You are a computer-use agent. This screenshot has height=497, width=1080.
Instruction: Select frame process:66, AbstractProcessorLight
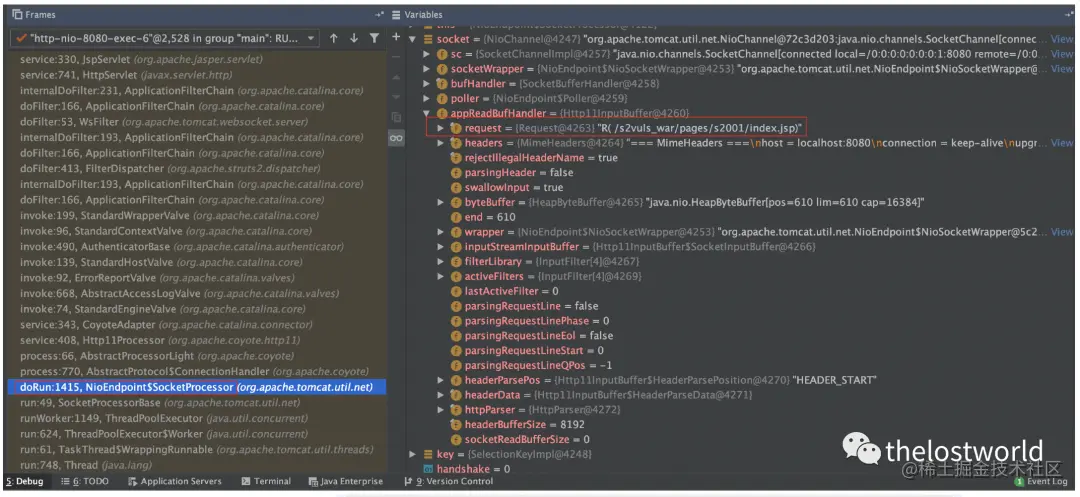point(196,356)
